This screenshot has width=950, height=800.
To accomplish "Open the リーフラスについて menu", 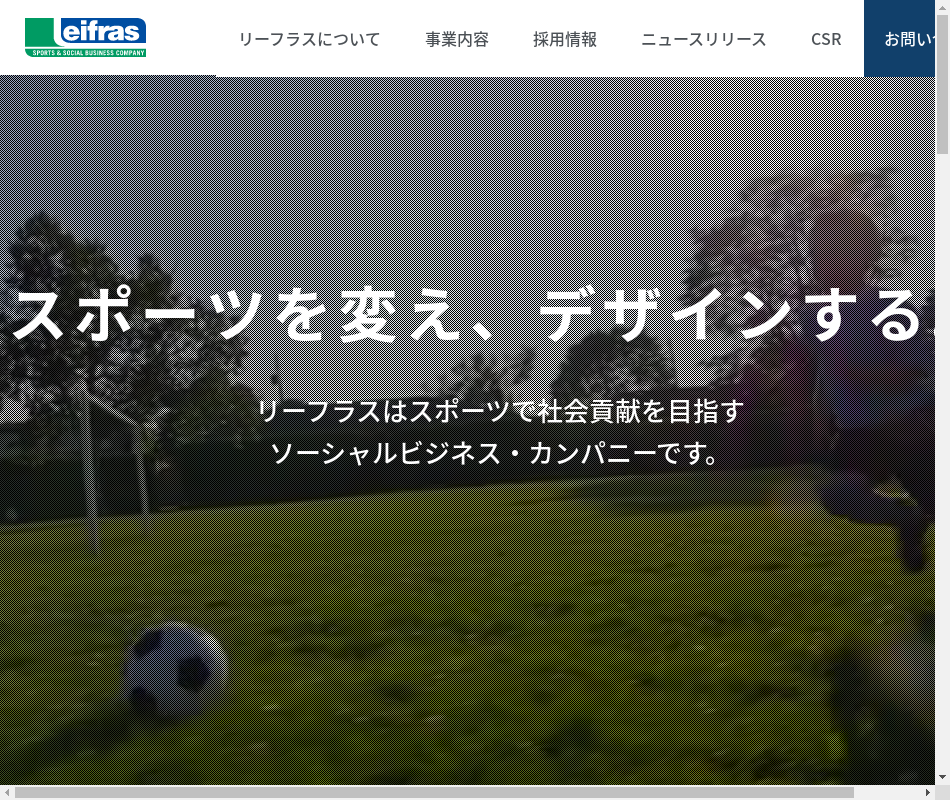I will click(x=309, y=39).
